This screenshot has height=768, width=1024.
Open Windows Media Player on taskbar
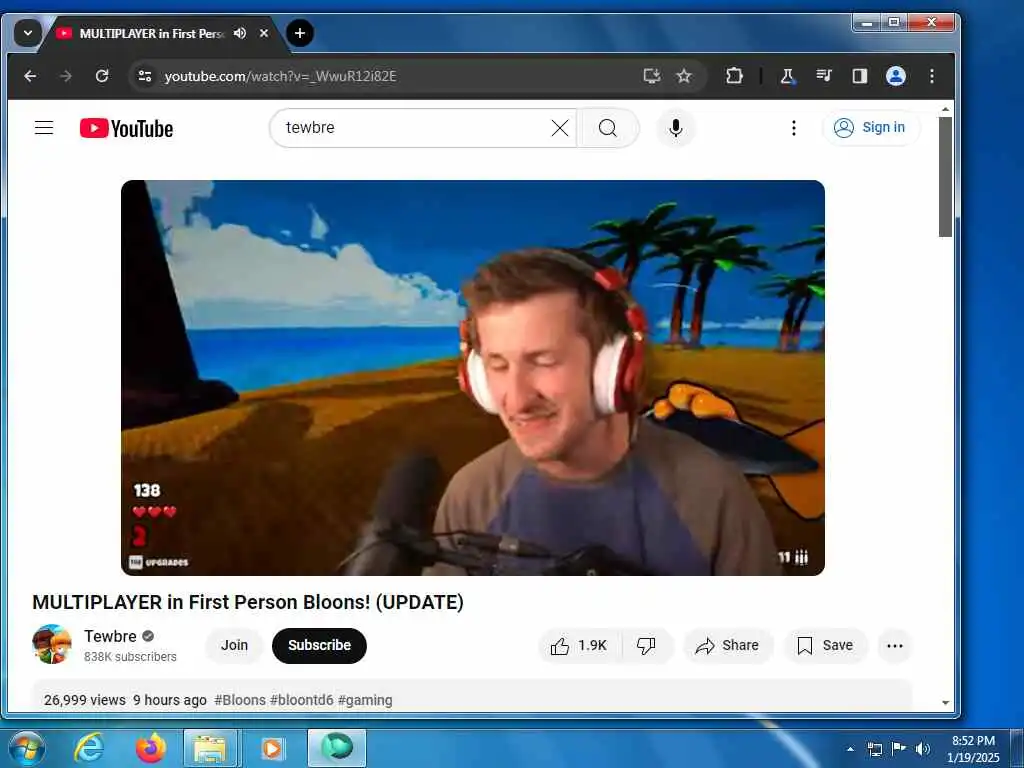point(272,748)
